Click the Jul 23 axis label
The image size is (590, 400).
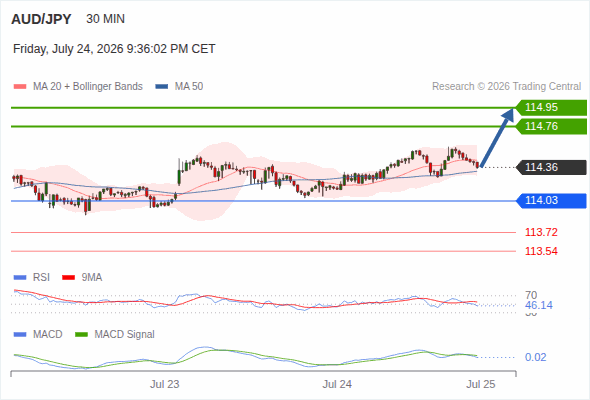(x=164, y=384)
